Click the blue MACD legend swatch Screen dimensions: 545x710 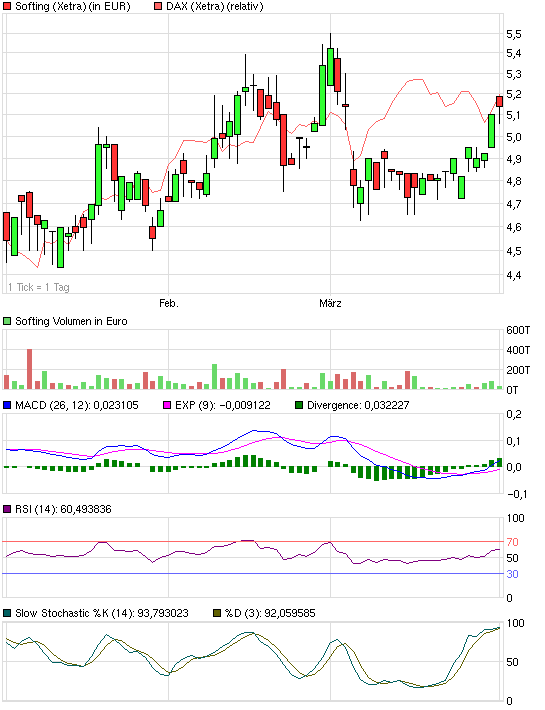point(7,405)
